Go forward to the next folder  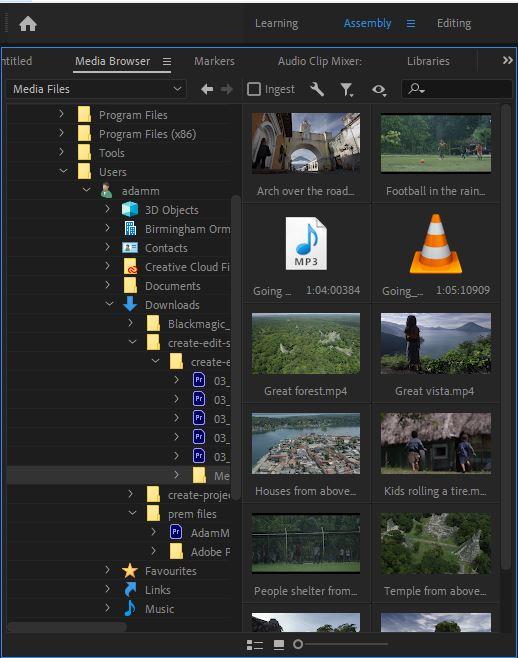[227, 89]
